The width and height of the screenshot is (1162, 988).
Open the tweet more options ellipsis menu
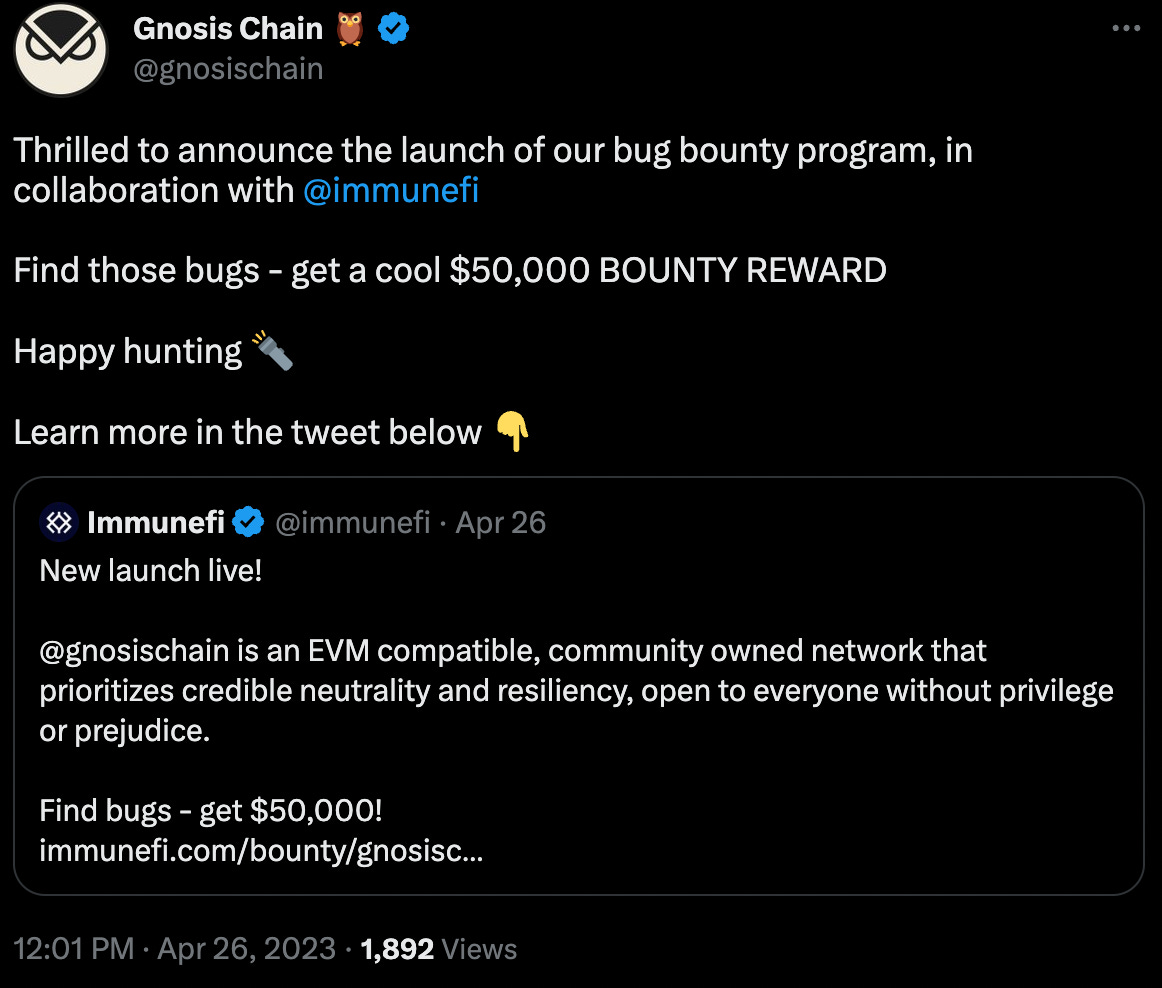pos(1127,28)
